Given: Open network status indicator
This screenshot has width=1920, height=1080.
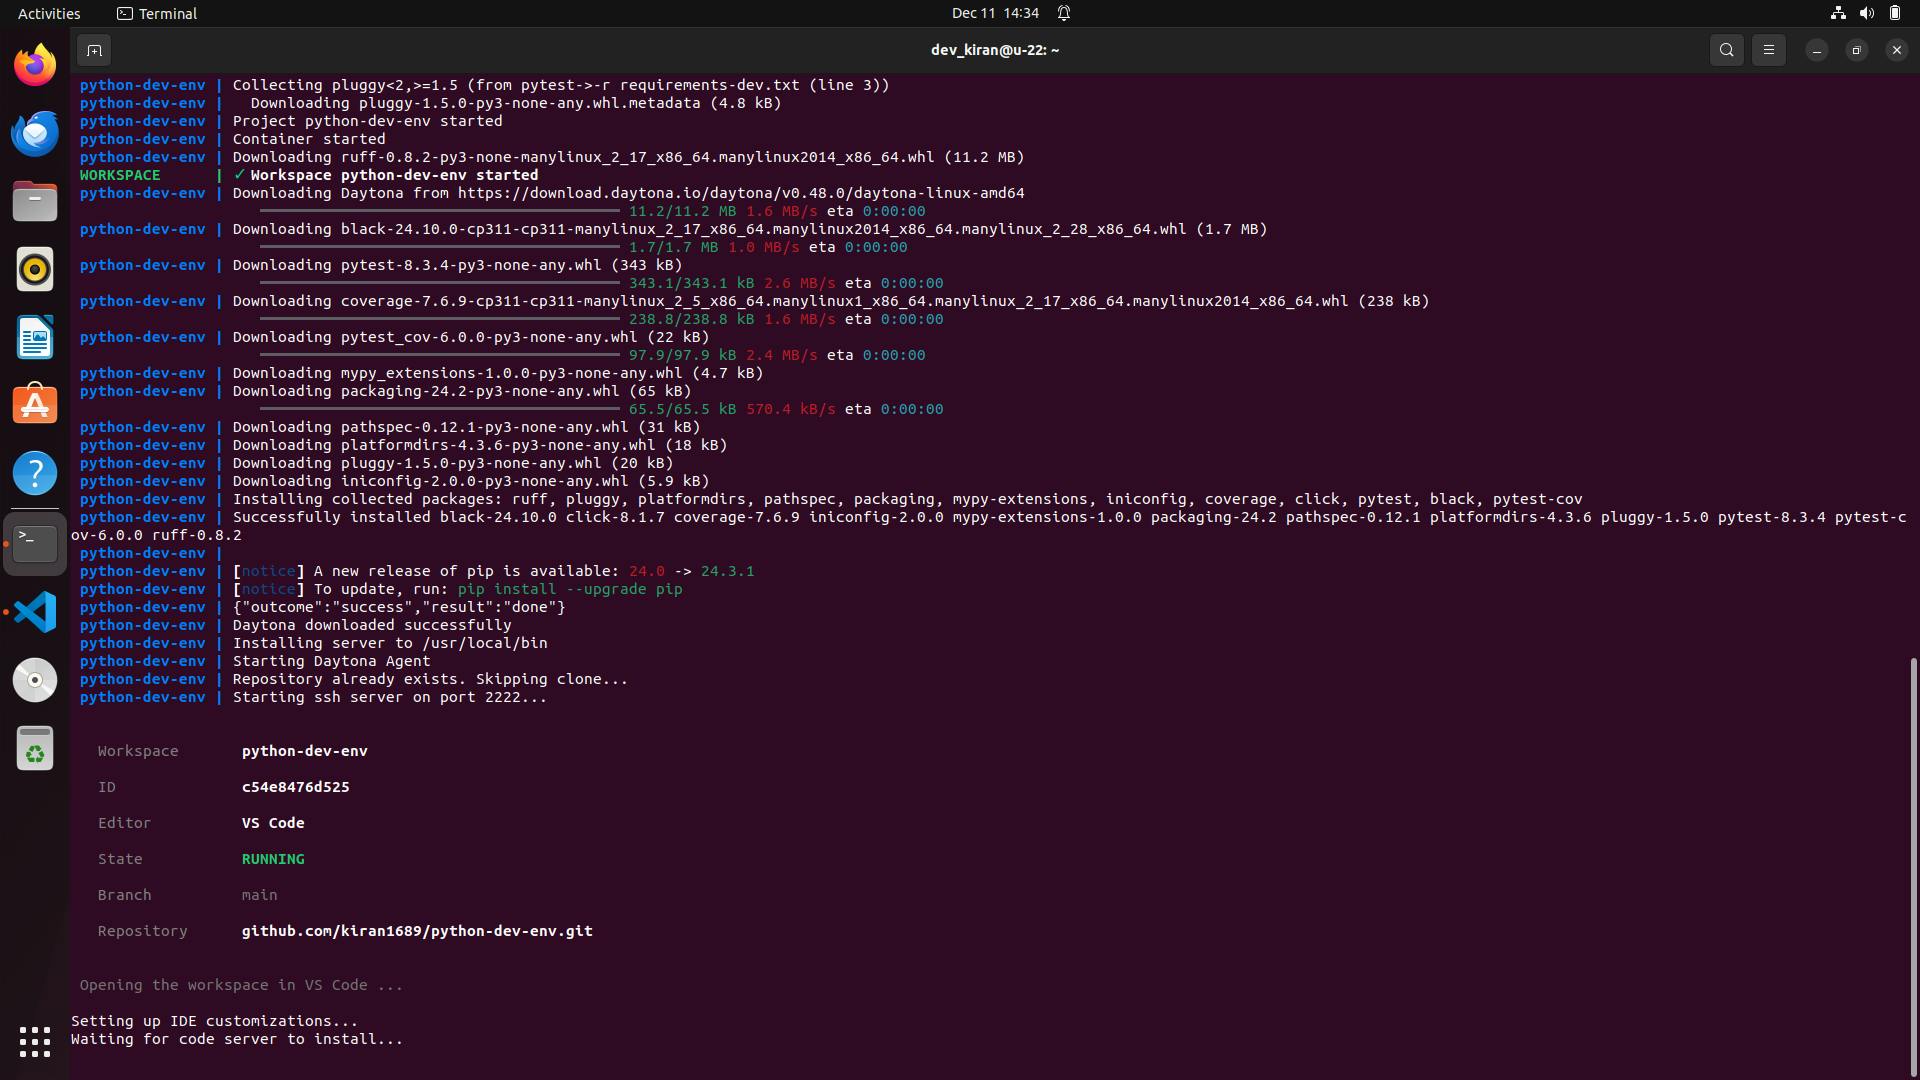Looking at the screenshot, I should (x=1838, y=13).
